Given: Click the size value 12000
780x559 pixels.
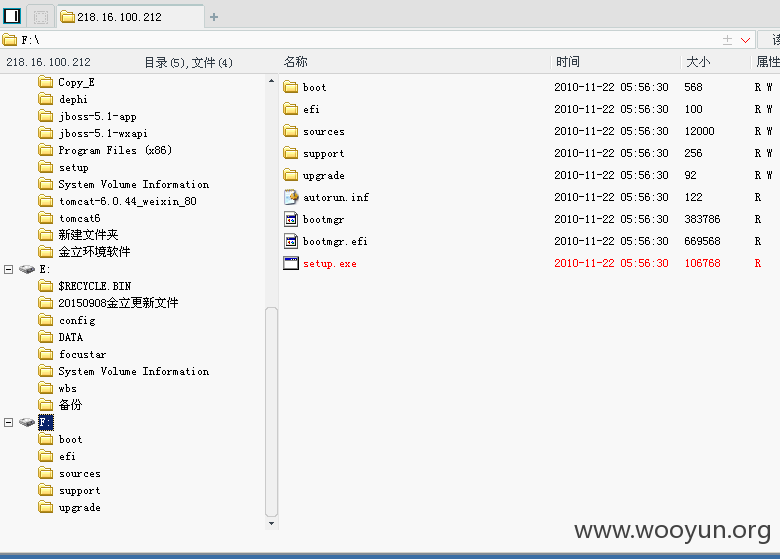Looking at the screenshot, I should tap(699, 131).
